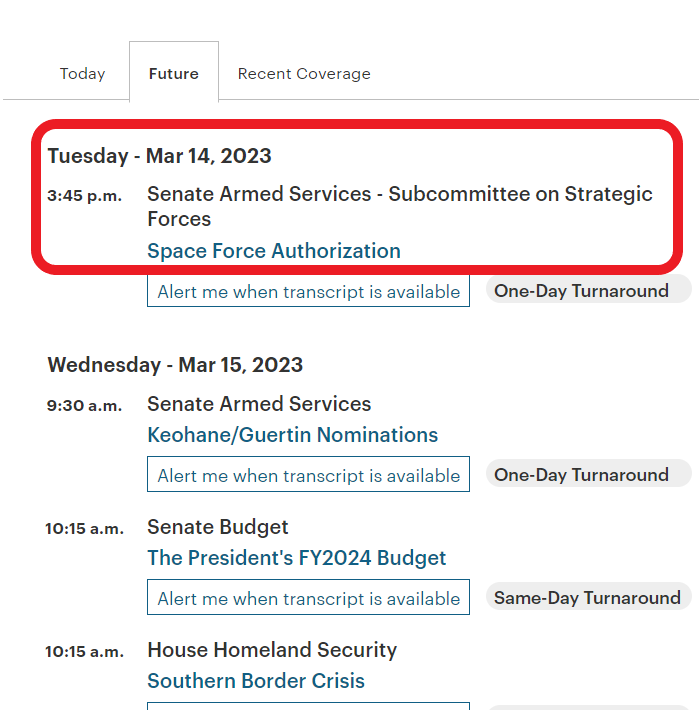Click the 3:45 p.m. time label
The width and height of the screenshot is (699, 710).
point(85,196)
